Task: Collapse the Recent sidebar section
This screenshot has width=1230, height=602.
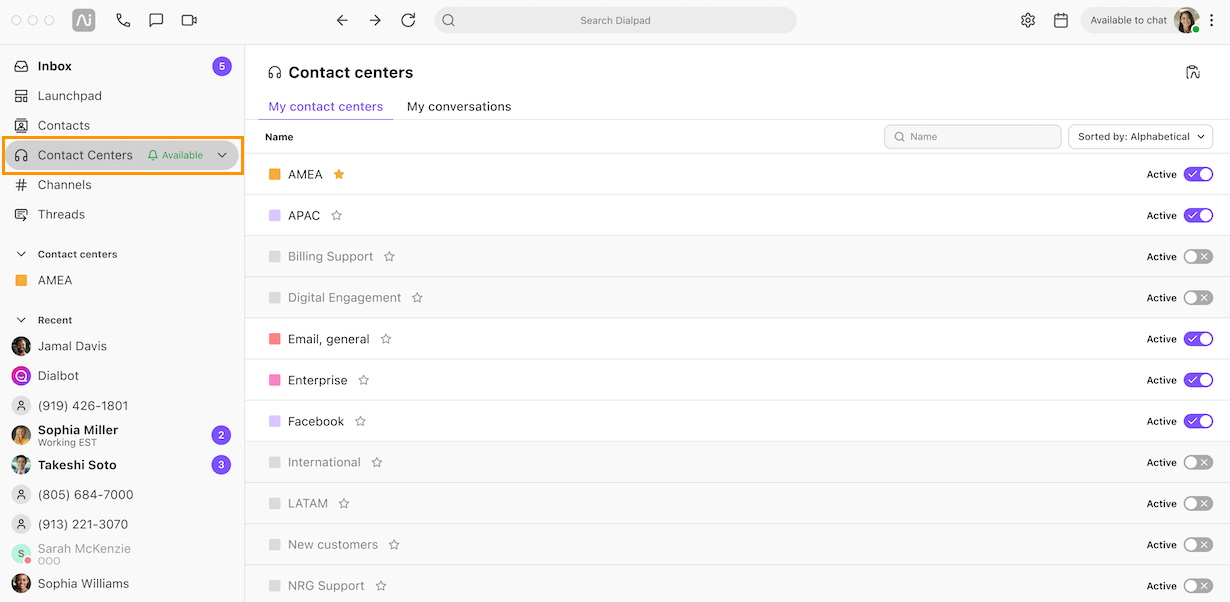Action: click(21, 320)
